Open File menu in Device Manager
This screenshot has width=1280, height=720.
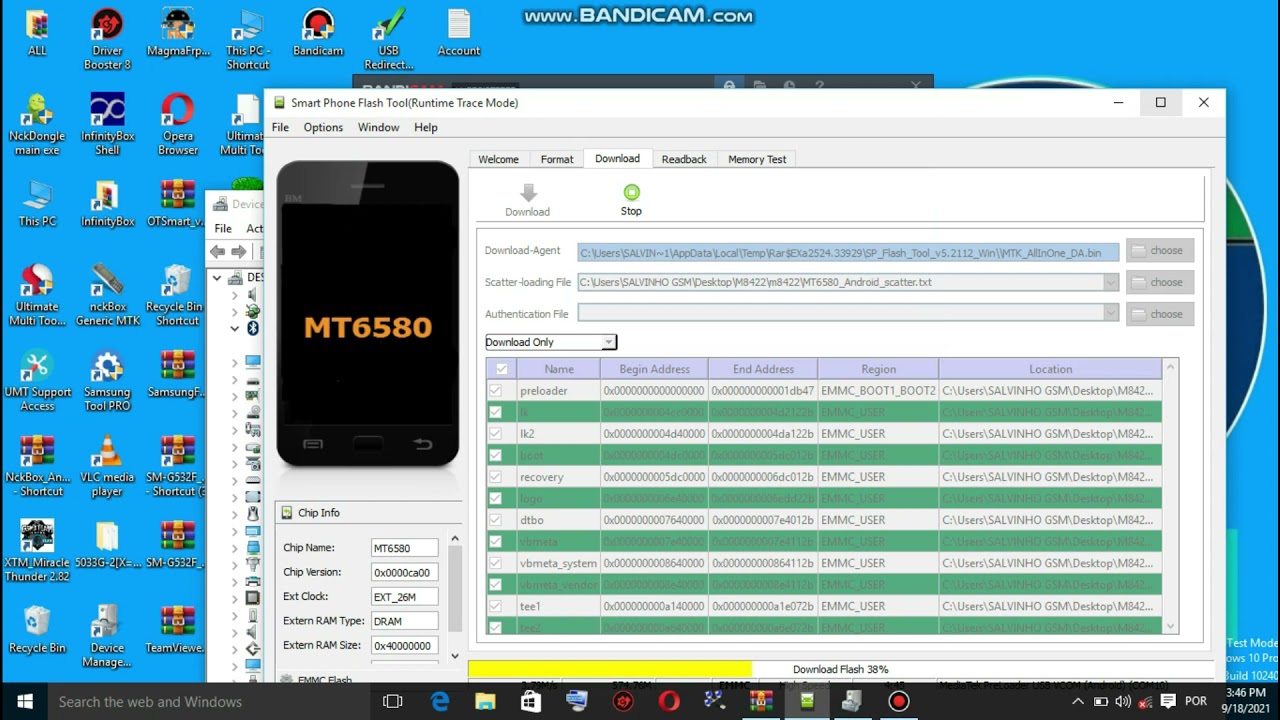(x=223, y=228)
